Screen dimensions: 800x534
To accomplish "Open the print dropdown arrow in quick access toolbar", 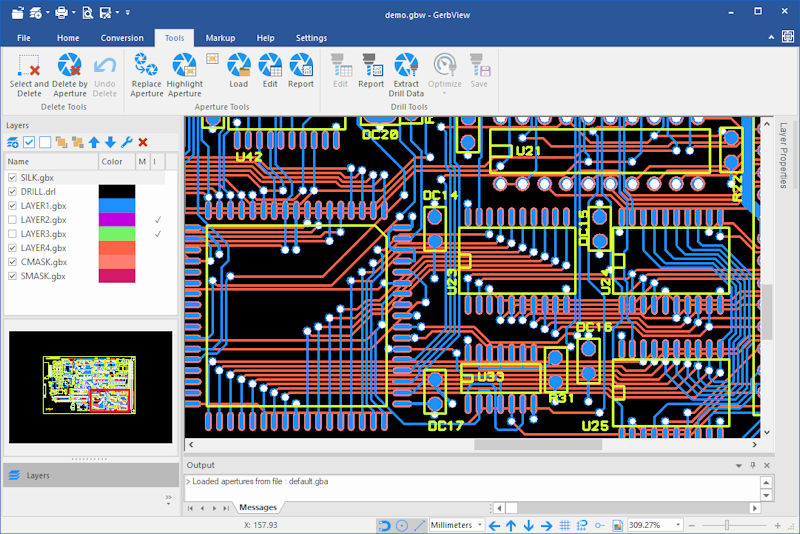I will (x=72, y=13).
